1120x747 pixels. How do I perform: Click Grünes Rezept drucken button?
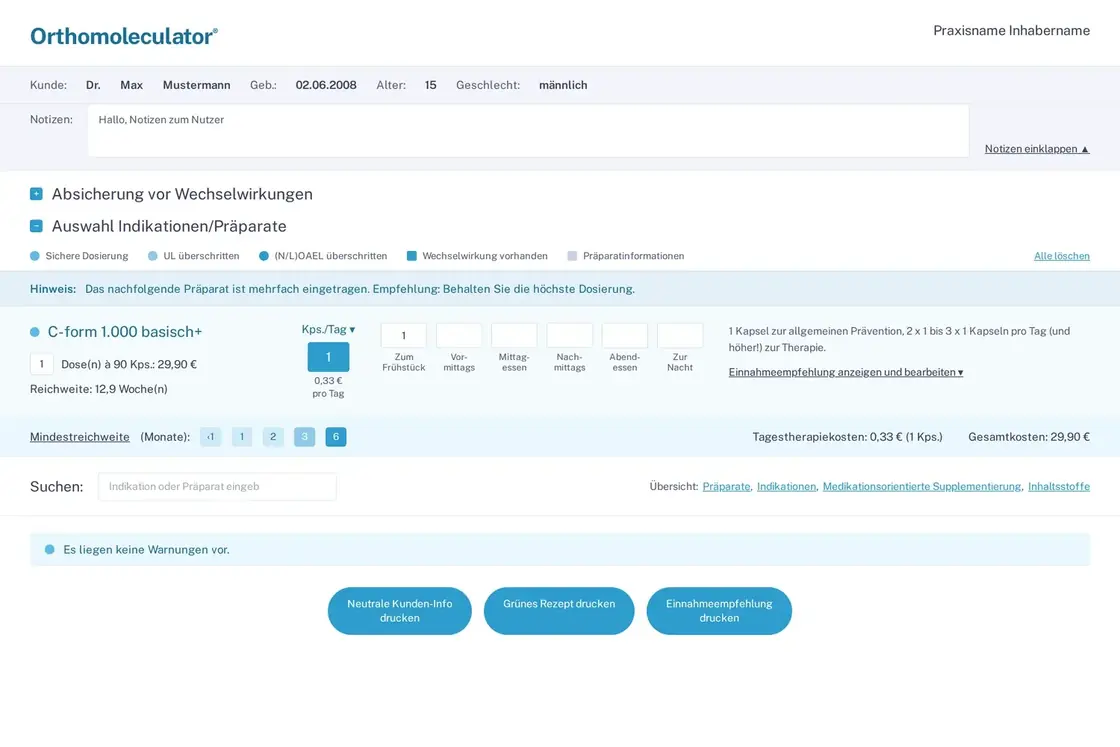[x=559, y=611]
